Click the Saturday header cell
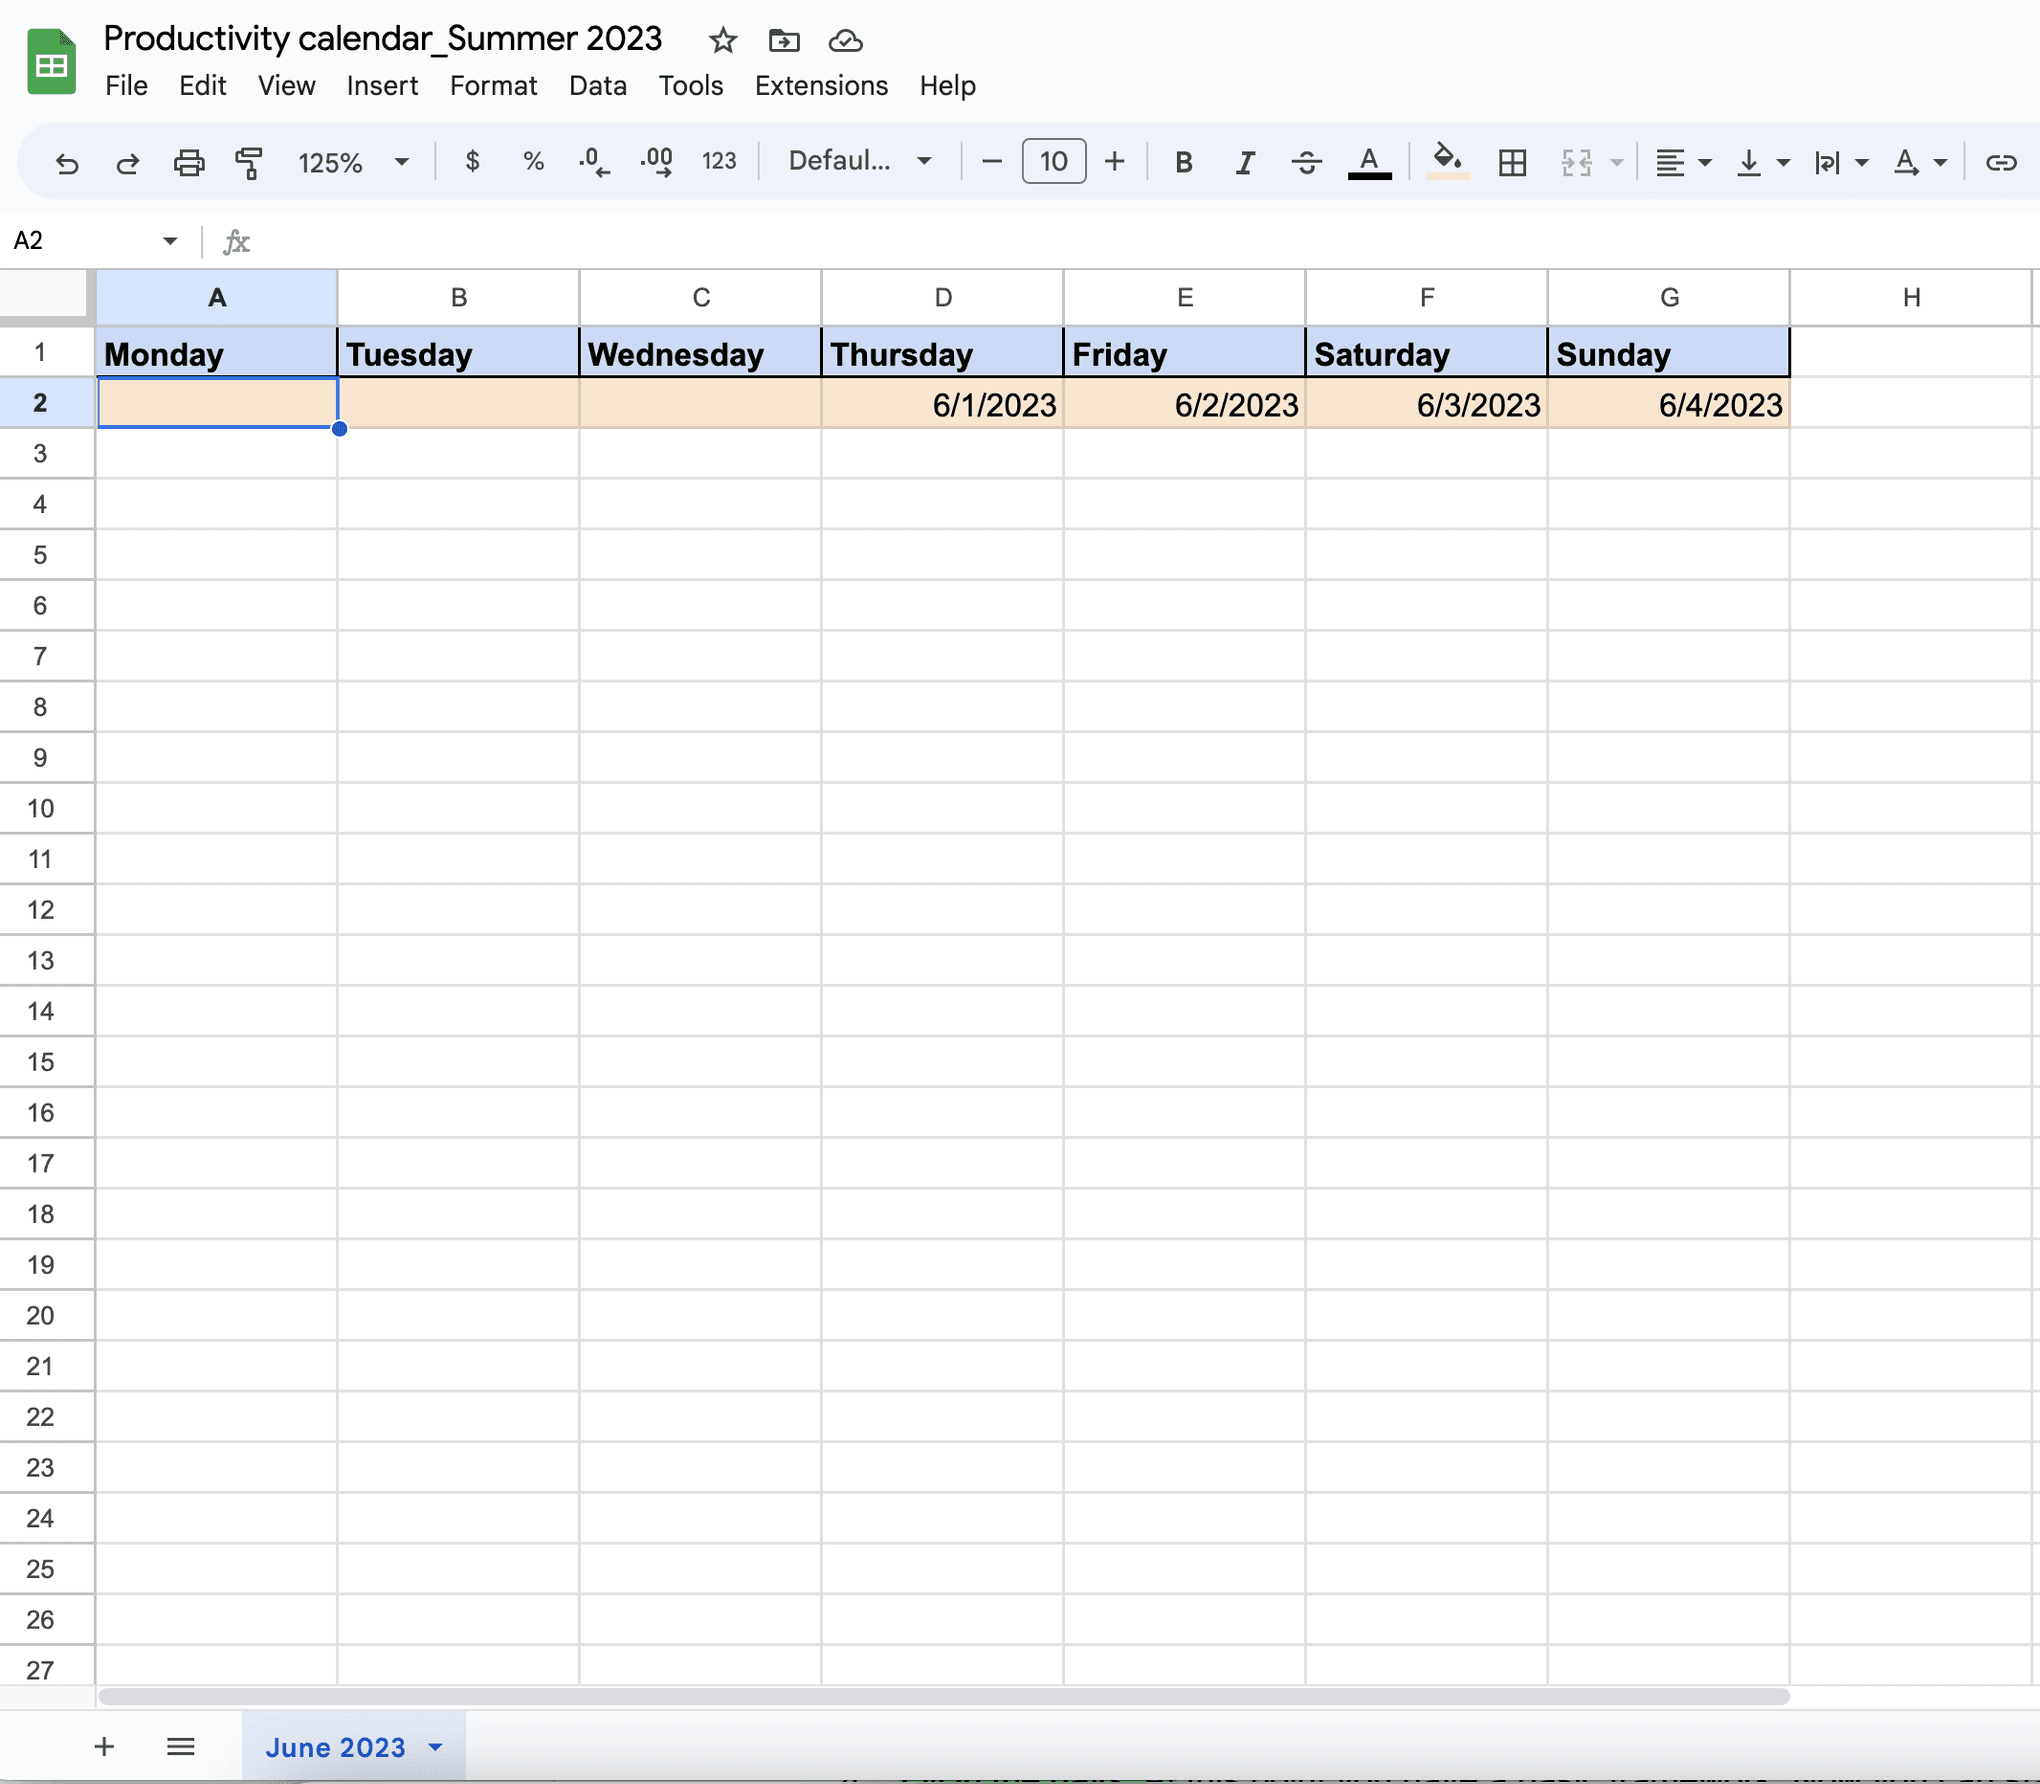The height and width of the screenshot is (1784, 2040). point(1427,353)
